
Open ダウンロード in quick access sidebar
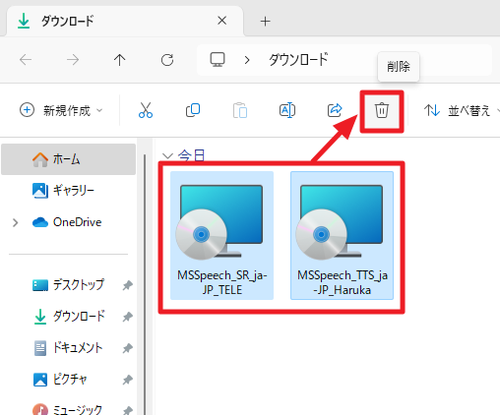tap(68, 316)
